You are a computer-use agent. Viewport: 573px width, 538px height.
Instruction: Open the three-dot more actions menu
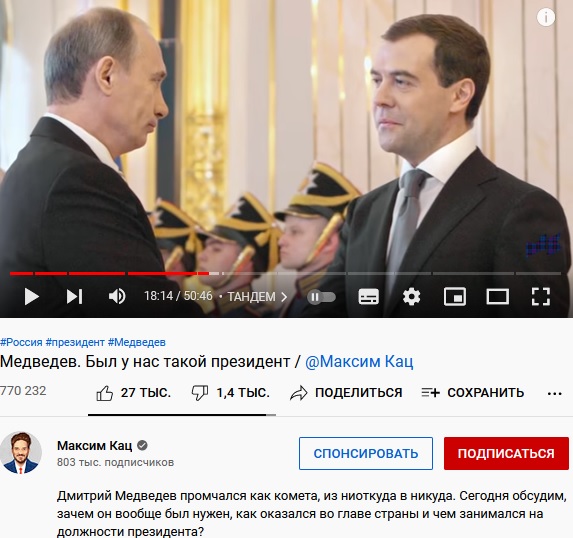pos(554,394)
